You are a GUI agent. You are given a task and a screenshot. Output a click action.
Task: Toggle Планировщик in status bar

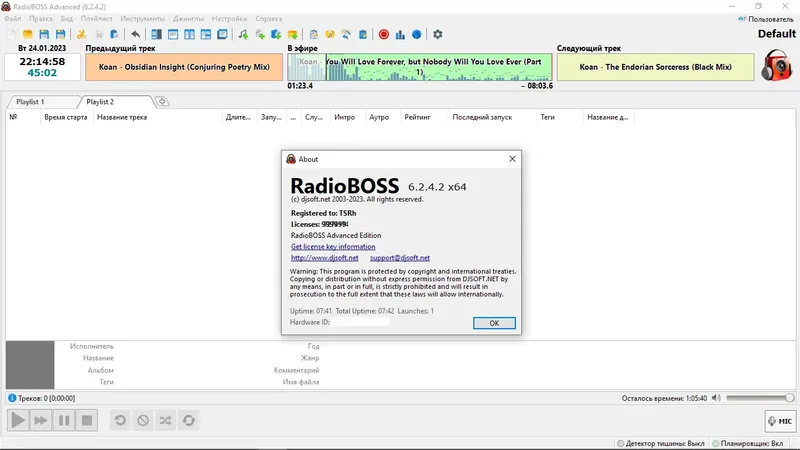[747, 443]
